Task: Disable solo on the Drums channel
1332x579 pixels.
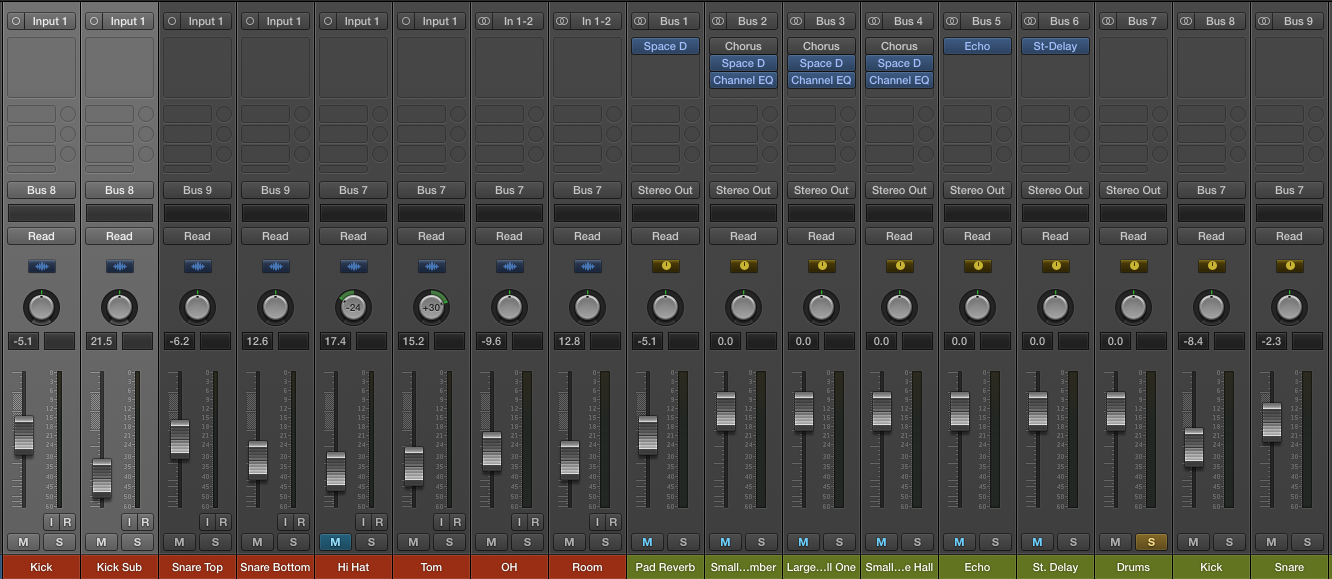Action: pos(1151,542)
